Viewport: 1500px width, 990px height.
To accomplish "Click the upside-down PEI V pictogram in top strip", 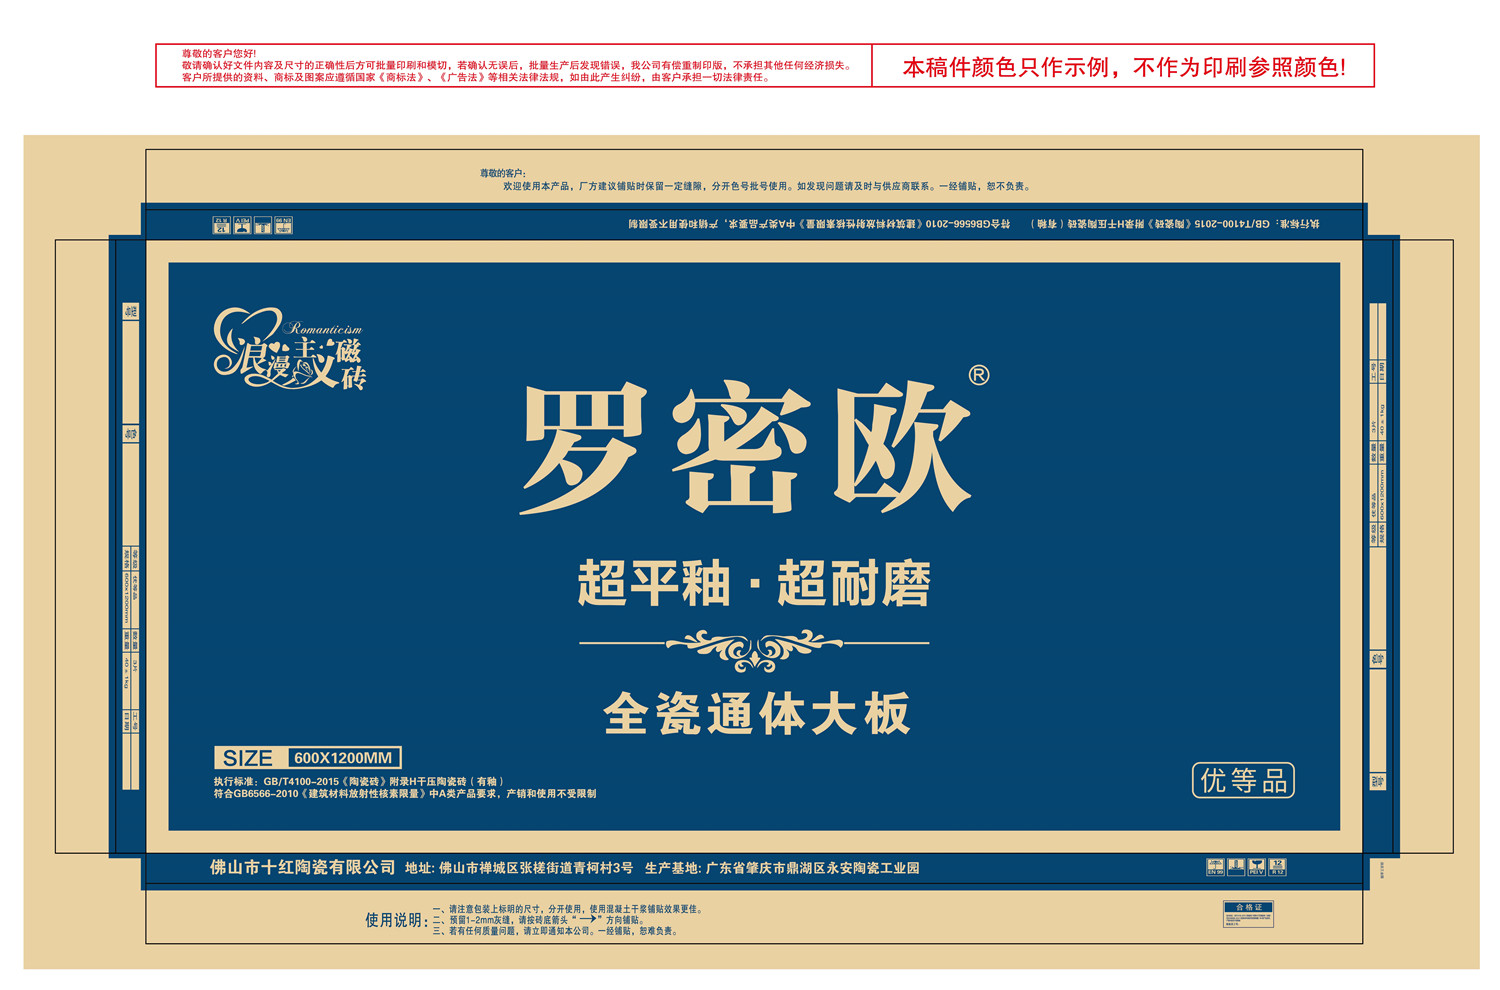I will point(242,226).
